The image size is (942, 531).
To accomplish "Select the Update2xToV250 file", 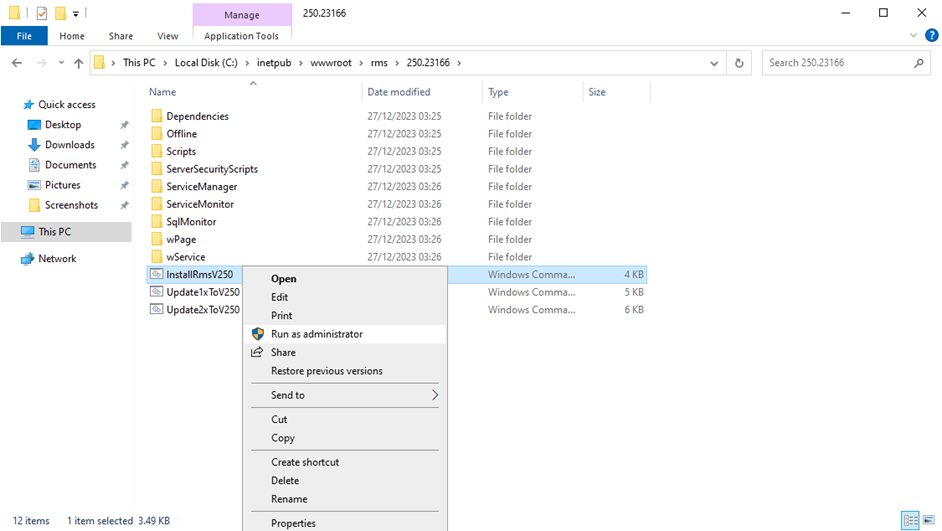I will click(202, 310).
